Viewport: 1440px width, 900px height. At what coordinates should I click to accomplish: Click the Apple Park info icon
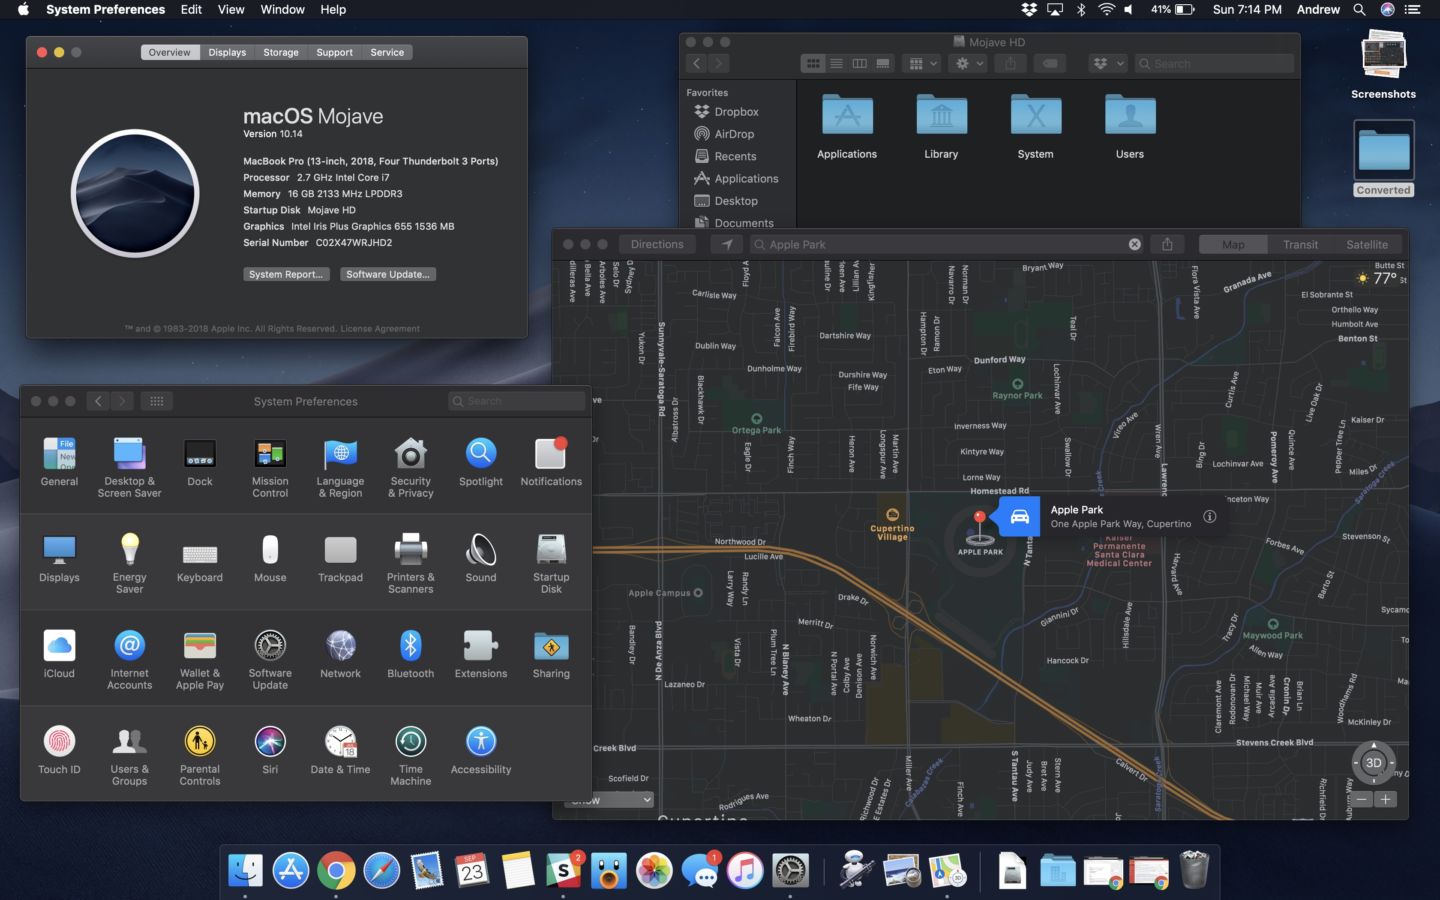click(x=1209, y=516)
